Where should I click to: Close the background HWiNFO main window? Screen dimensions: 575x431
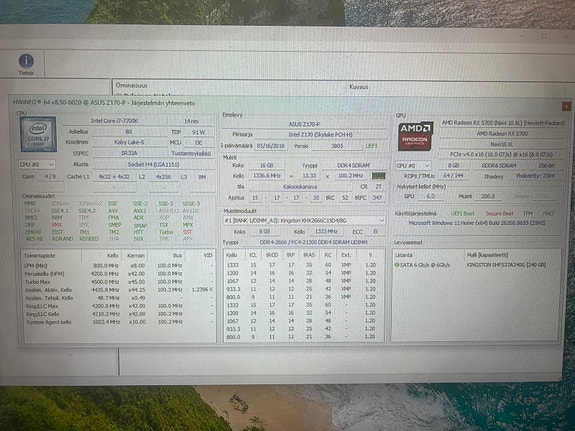pyautogui.click(x=566, y=36)
